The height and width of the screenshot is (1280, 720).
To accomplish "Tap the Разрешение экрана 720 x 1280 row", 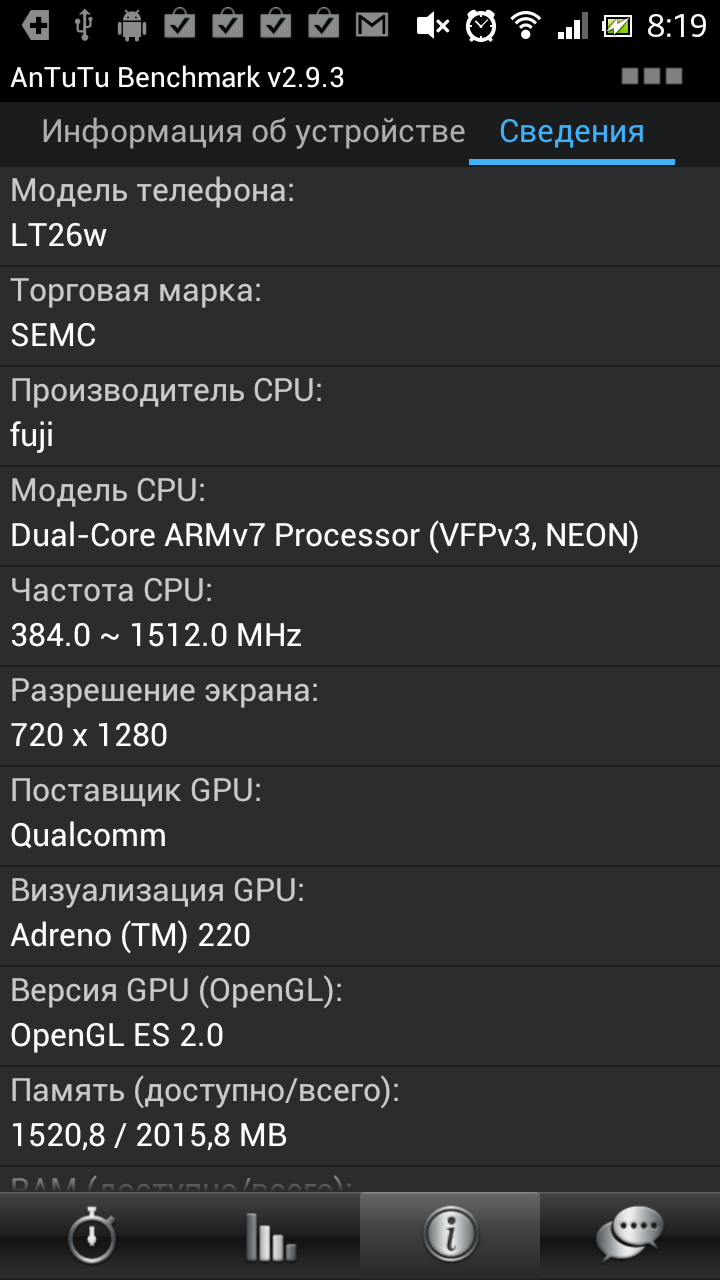I will (360, 714).
